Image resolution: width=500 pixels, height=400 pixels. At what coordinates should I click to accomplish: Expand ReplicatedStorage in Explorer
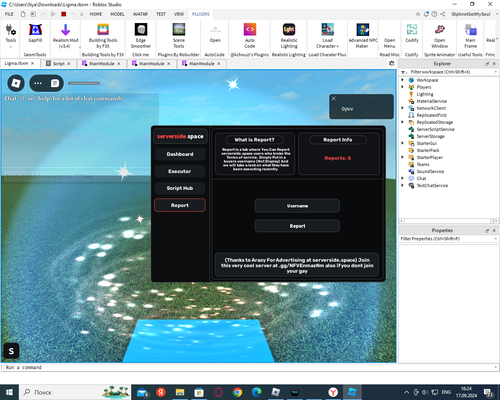pos(402,122)
